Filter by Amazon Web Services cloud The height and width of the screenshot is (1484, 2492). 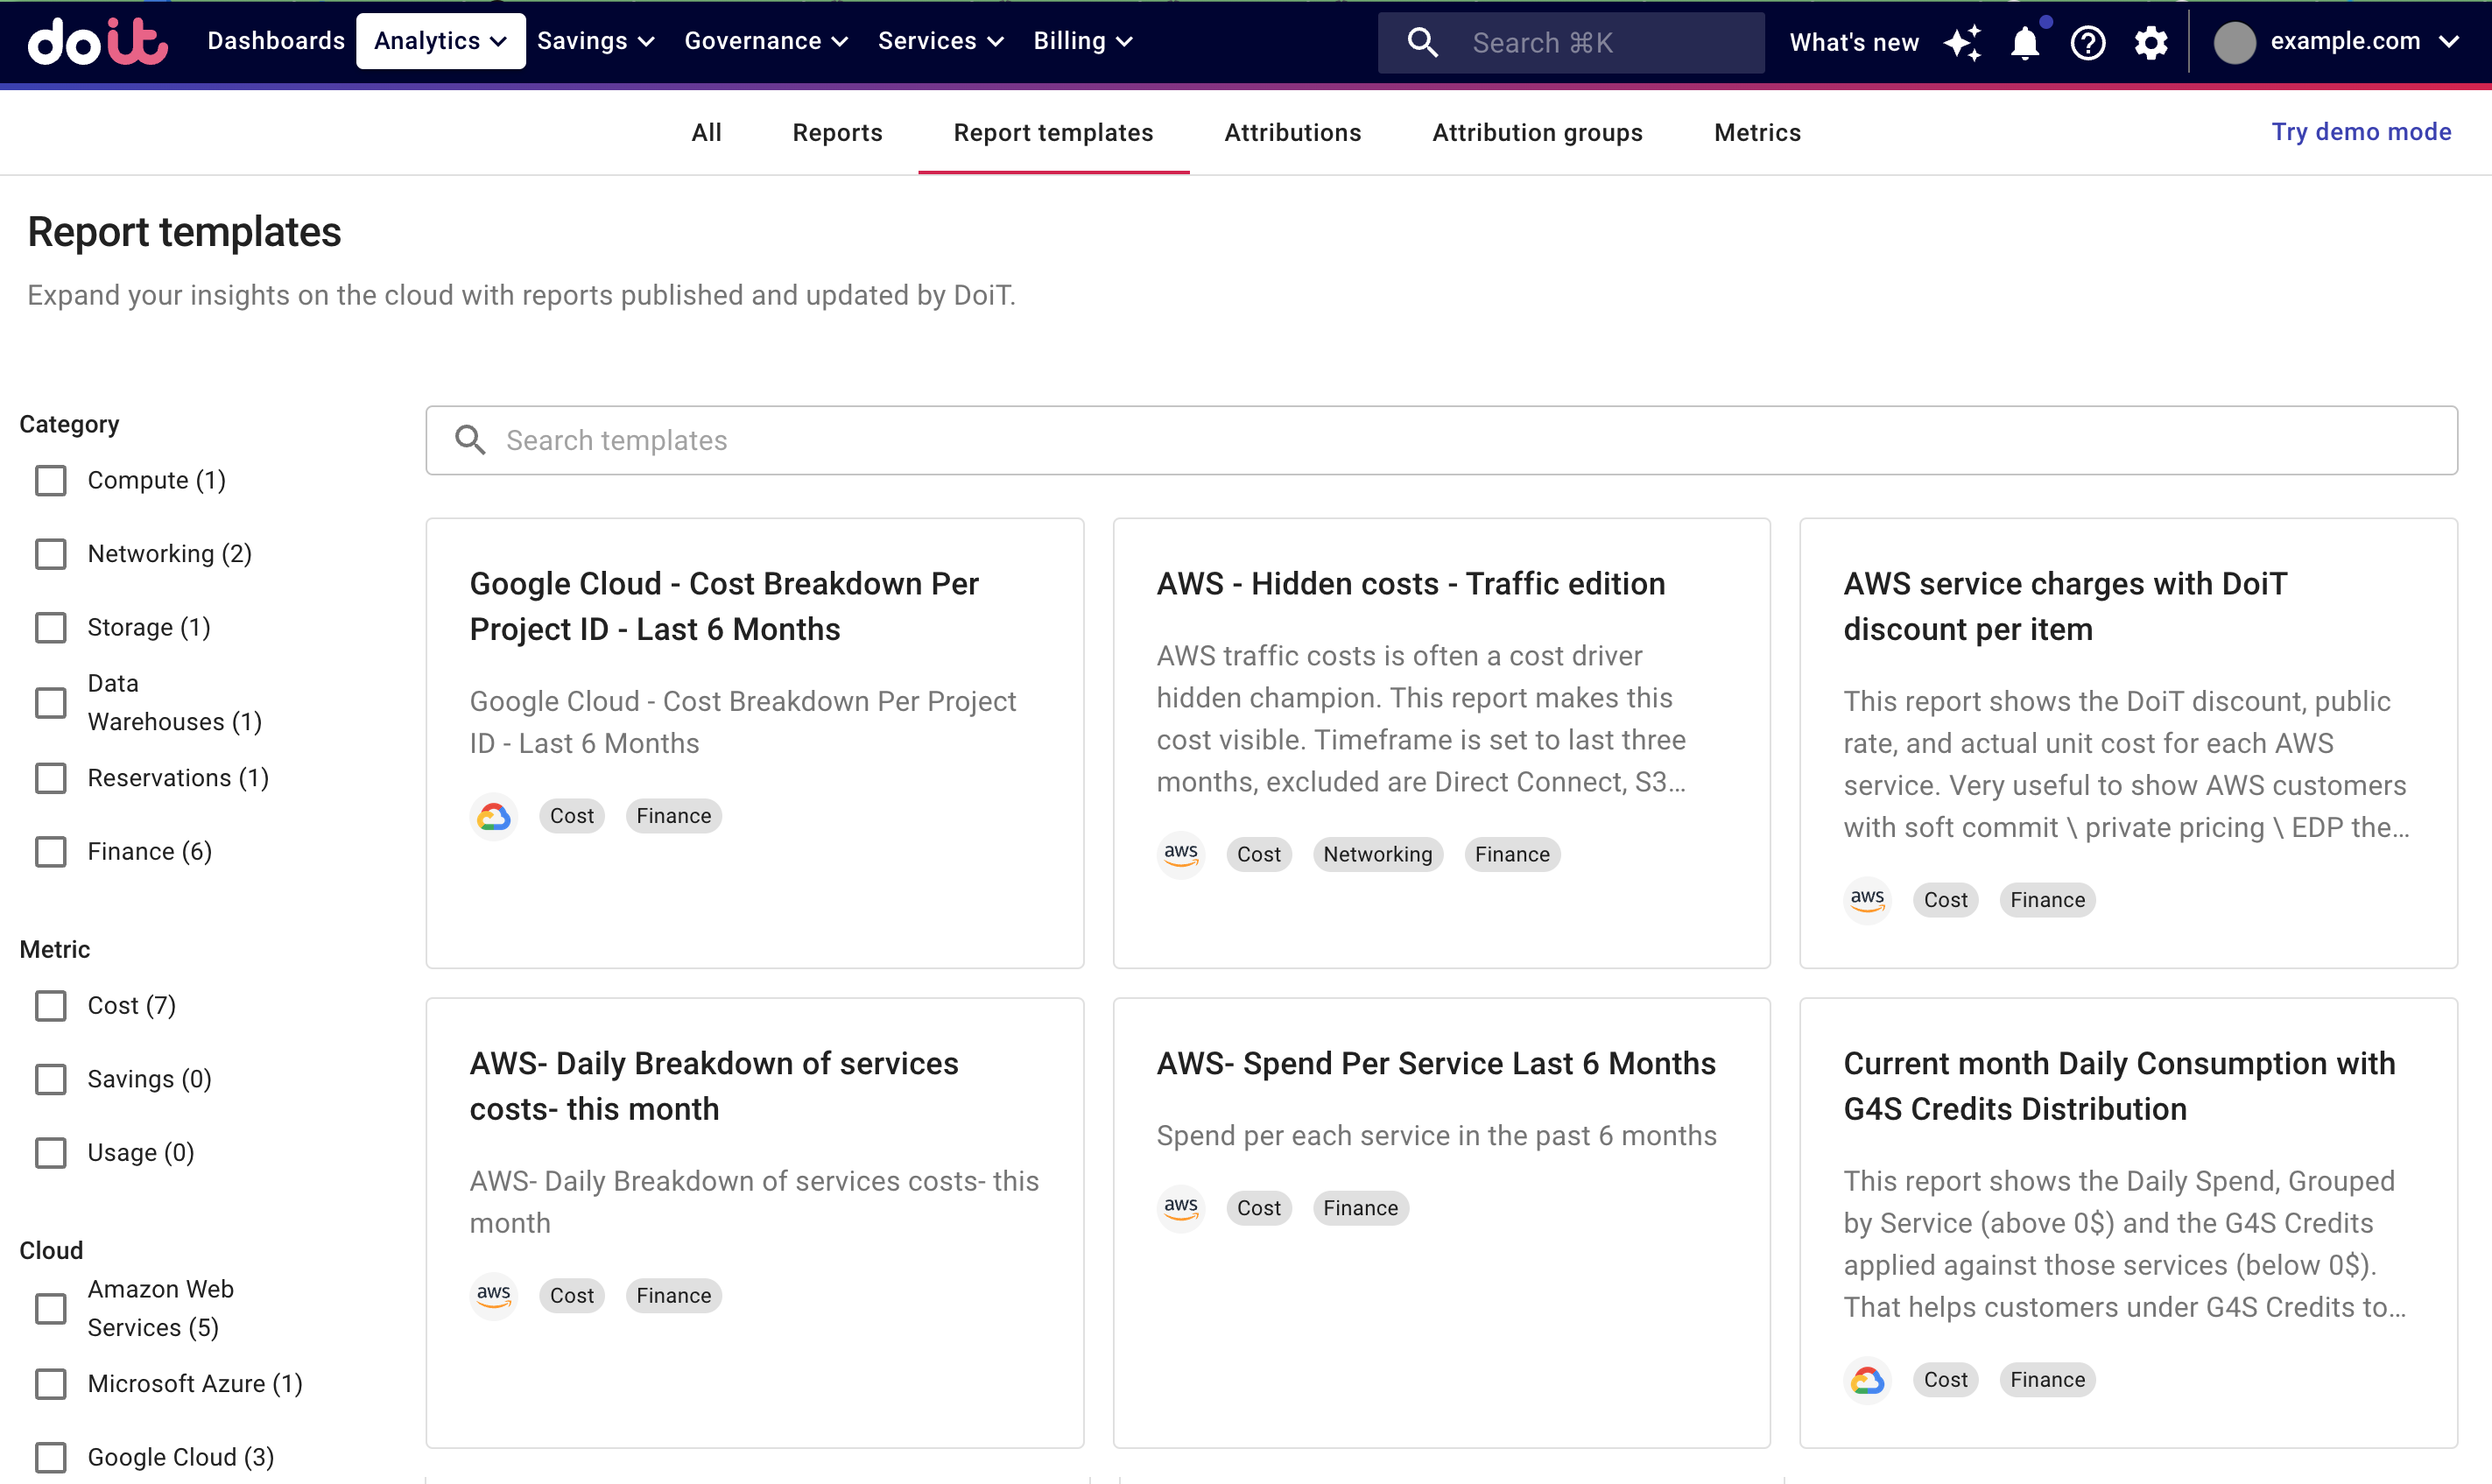(51, 1308)
